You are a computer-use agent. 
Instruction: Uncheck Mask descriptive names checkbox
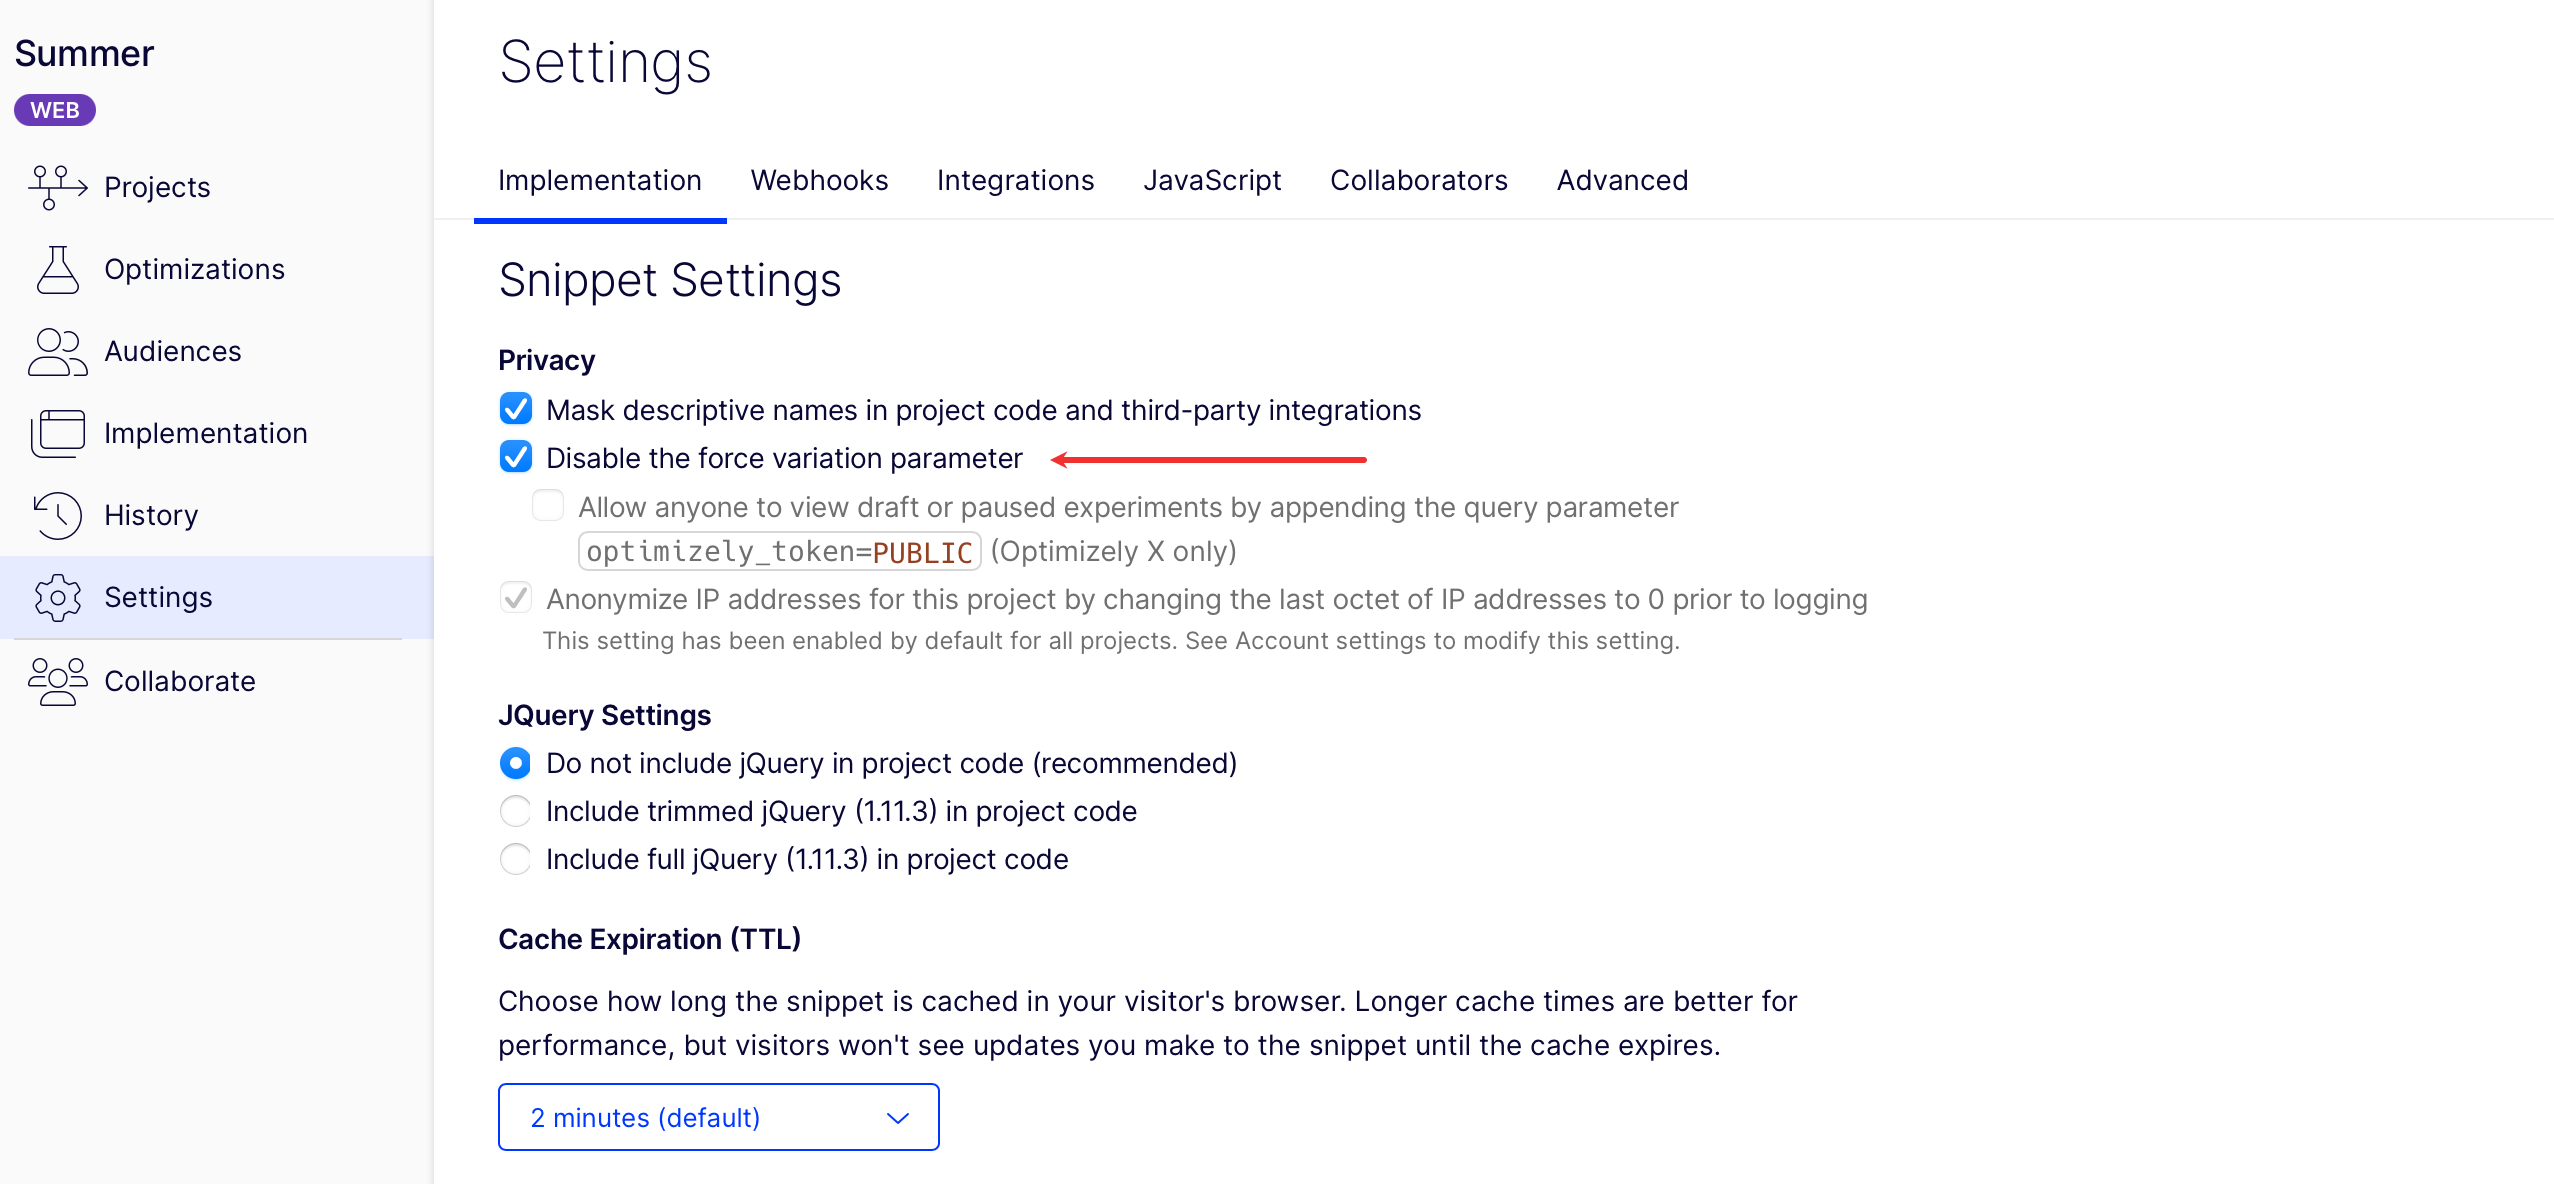(516, 409)
